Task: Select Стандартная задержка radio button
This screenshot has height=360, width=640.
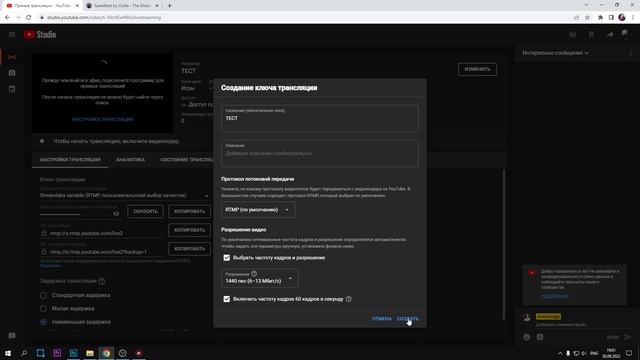Action: 43,295
